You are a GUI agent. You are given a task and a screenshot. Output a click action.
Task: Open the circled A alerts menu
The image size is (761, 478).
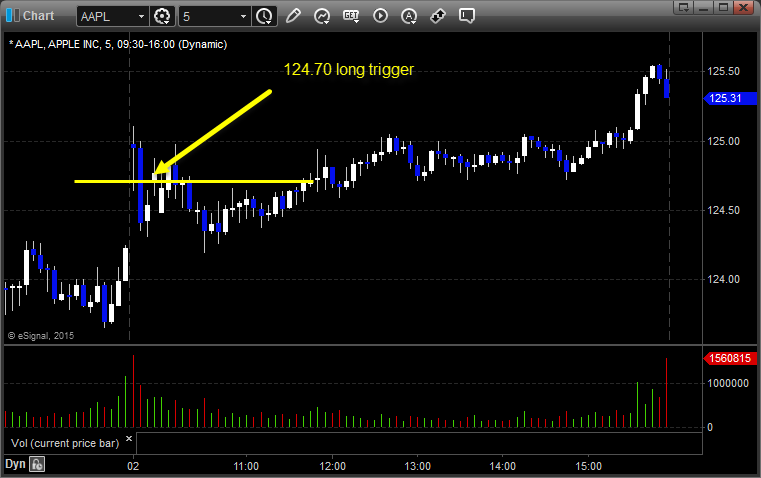(409, 16)
